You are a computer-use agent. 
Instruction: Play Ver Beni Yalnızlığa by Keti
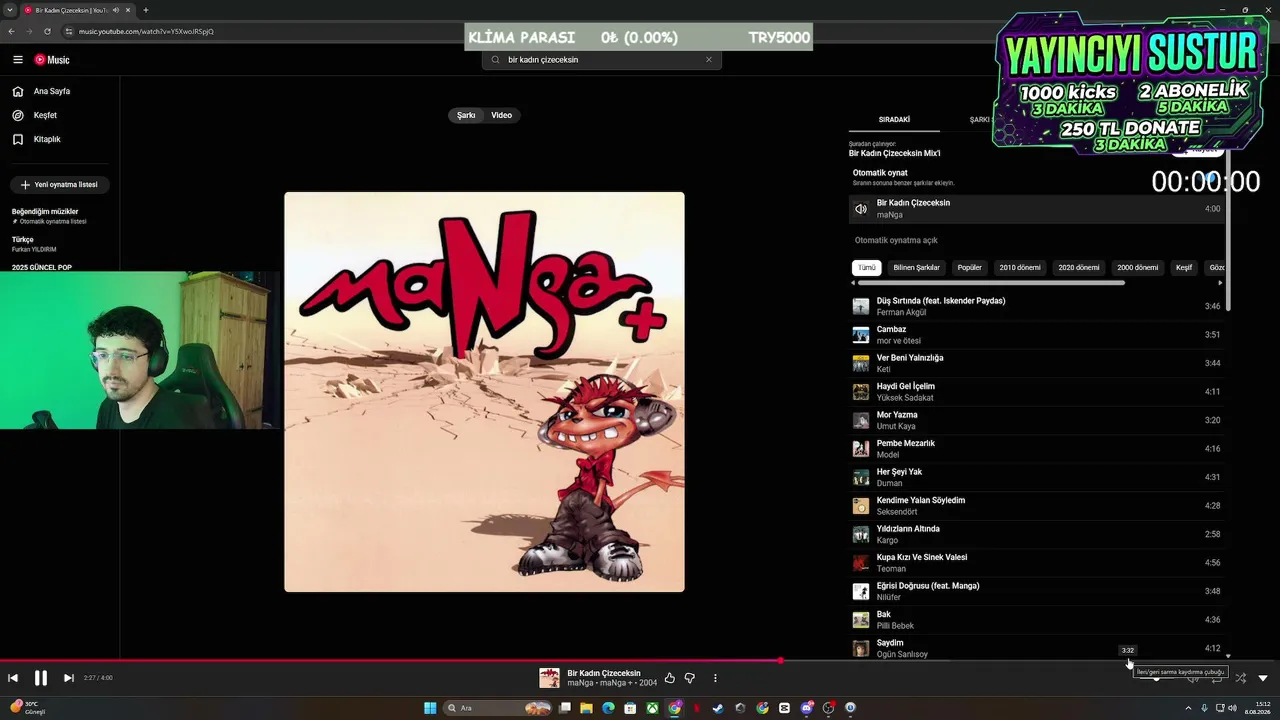(x=1036, y=363)
